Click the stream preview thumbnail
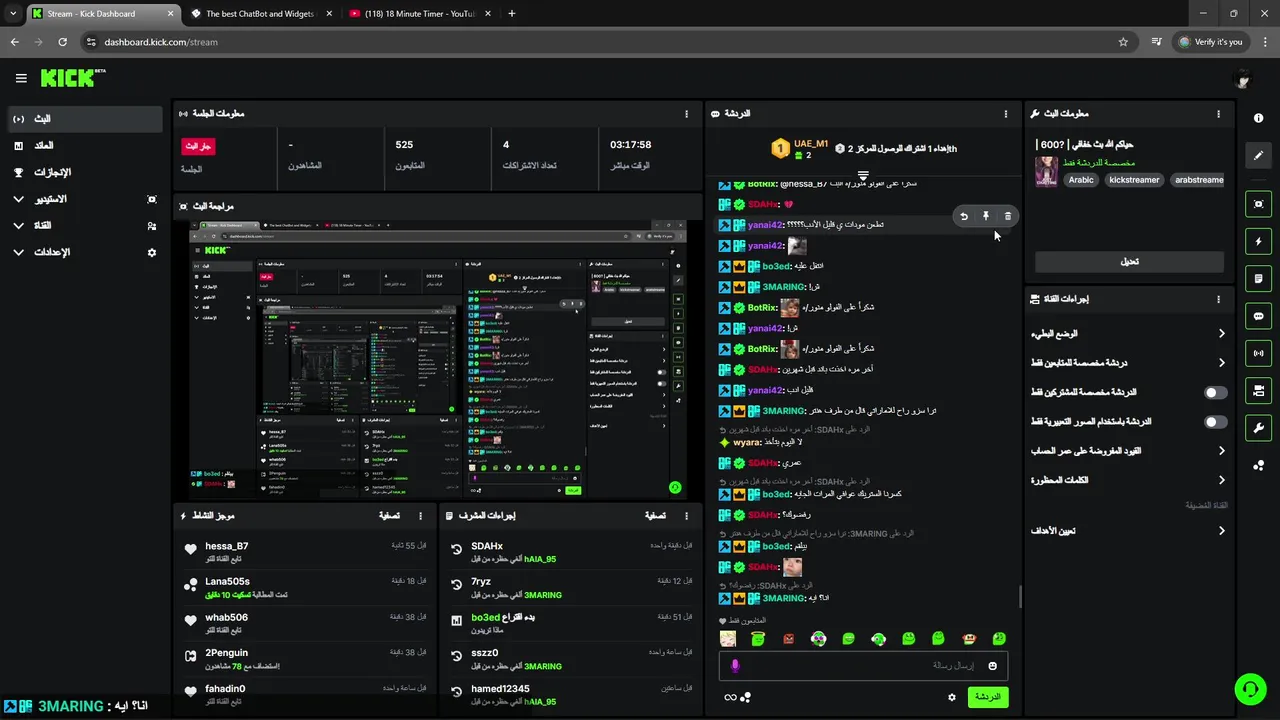 (x=438, y=360)
